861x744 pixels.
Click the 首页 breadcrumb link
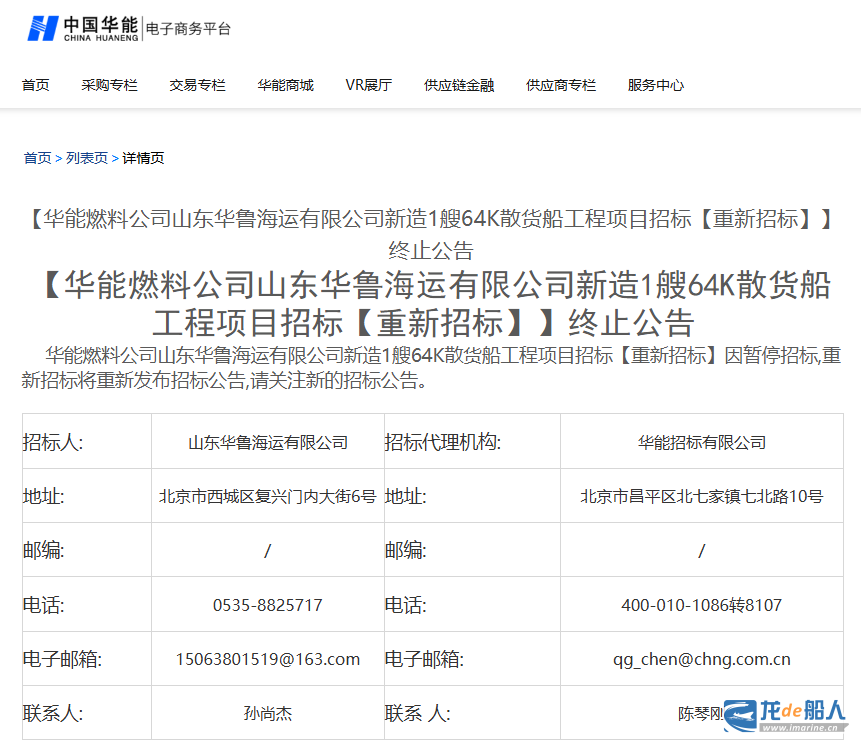coord(37,158)
